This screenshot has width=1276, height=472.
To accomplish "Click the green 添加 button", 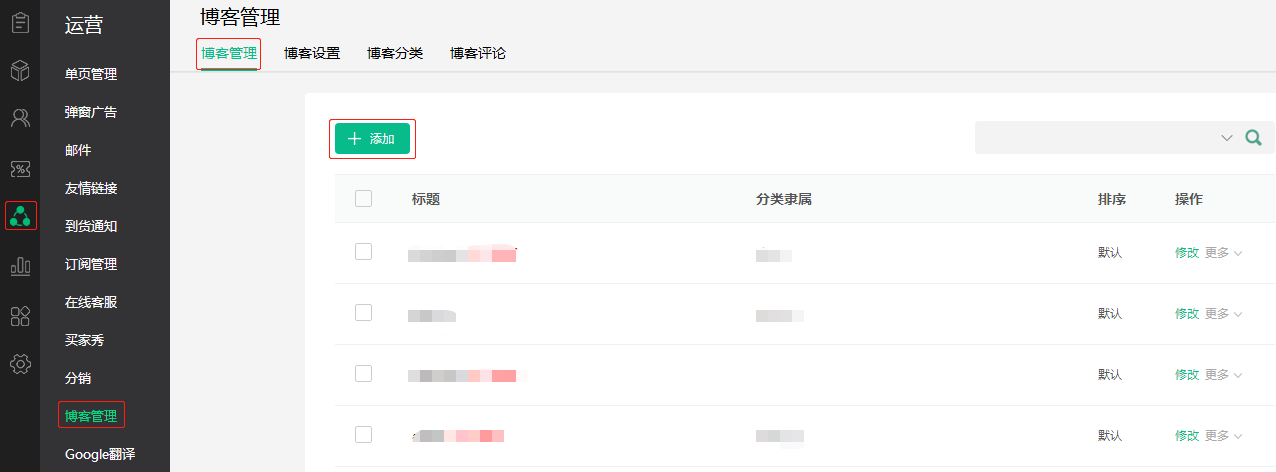I will [372, 139].
